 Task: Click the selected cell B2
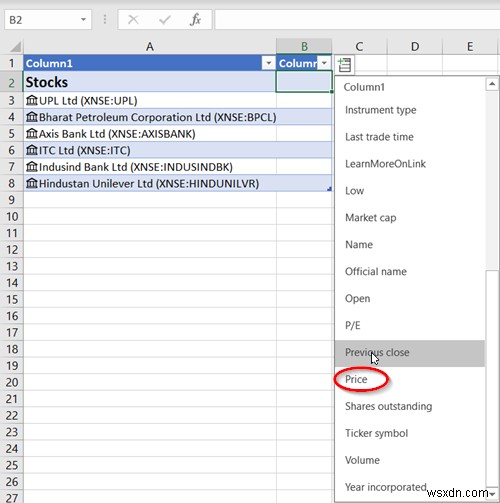(304, 82)
